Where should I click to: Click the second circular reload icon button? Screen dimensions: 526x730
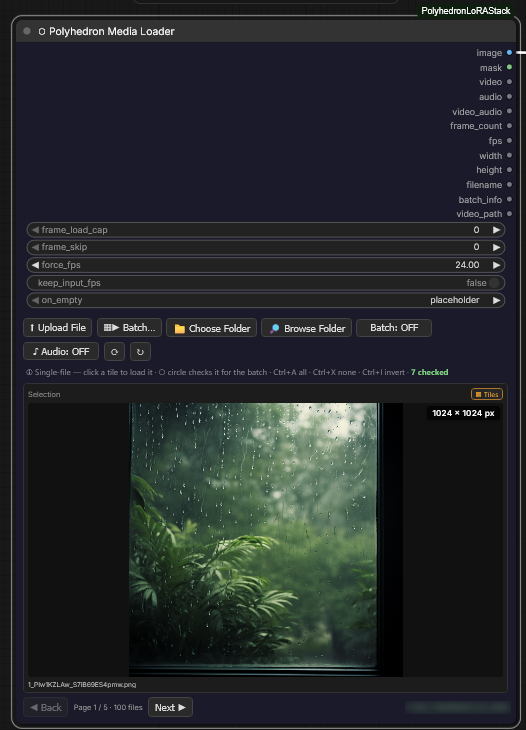tap(140, 351)
